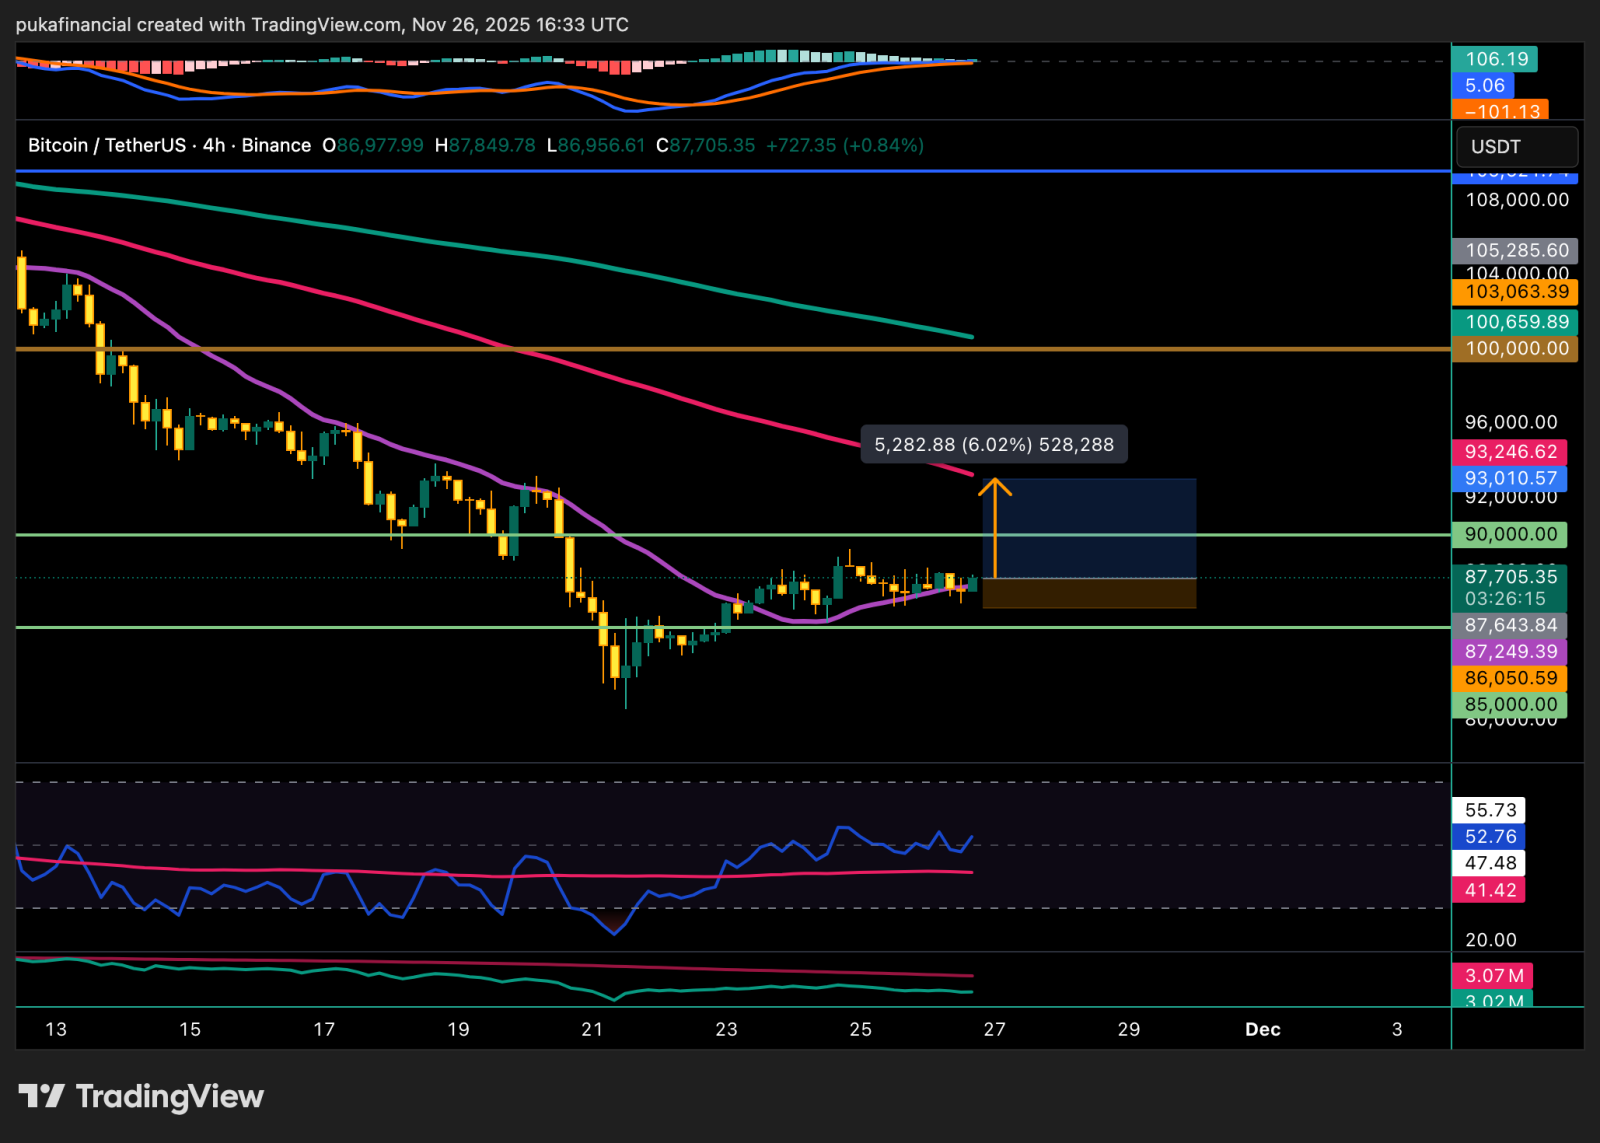Click the TradingView logo icon
Viewport: 1600px width, 1143px height.
[41, 1096]
